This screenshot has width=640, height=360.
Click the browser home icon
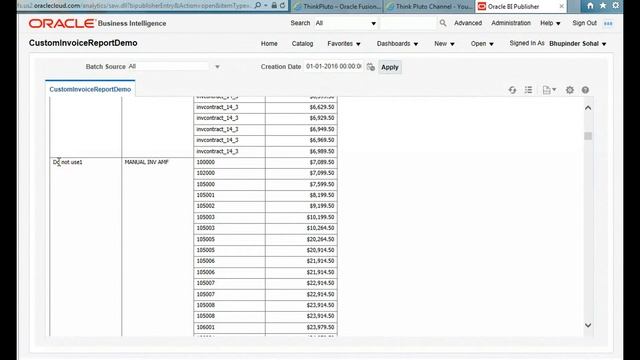coord(590,6)
